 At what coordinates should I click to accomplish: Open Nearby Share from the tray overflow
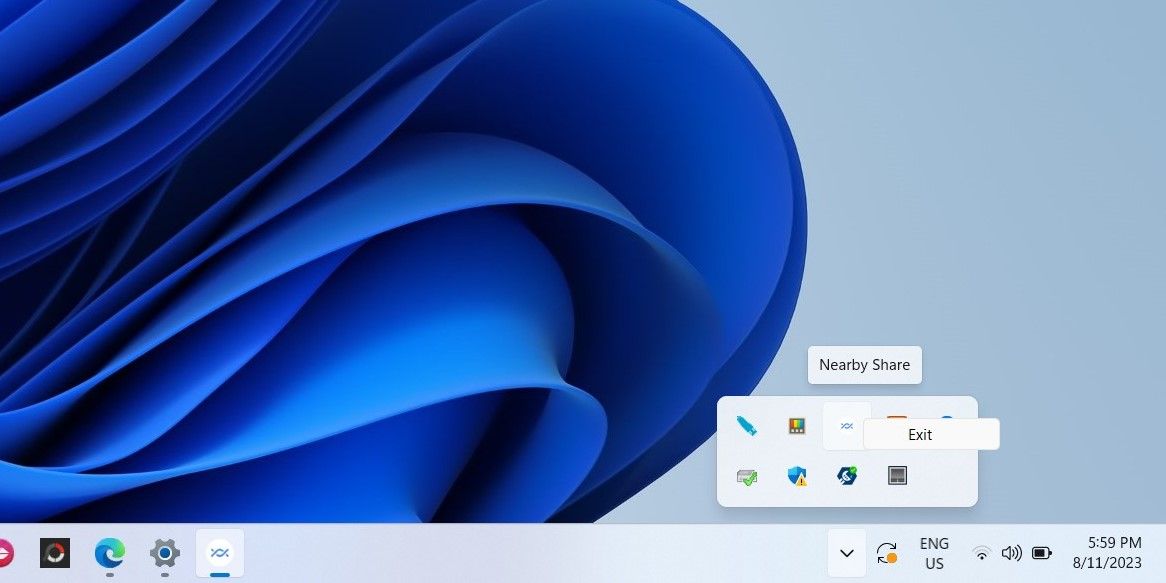[846, 425]
